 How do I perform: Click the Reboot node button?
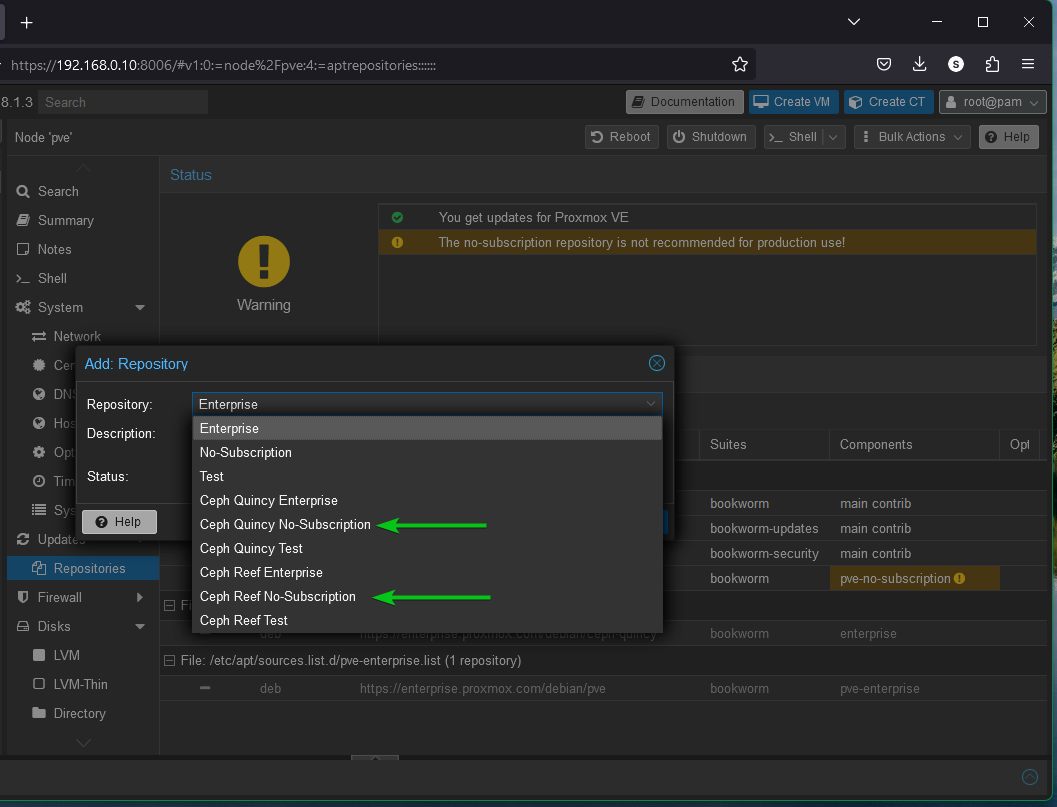(x=622, y=137)
